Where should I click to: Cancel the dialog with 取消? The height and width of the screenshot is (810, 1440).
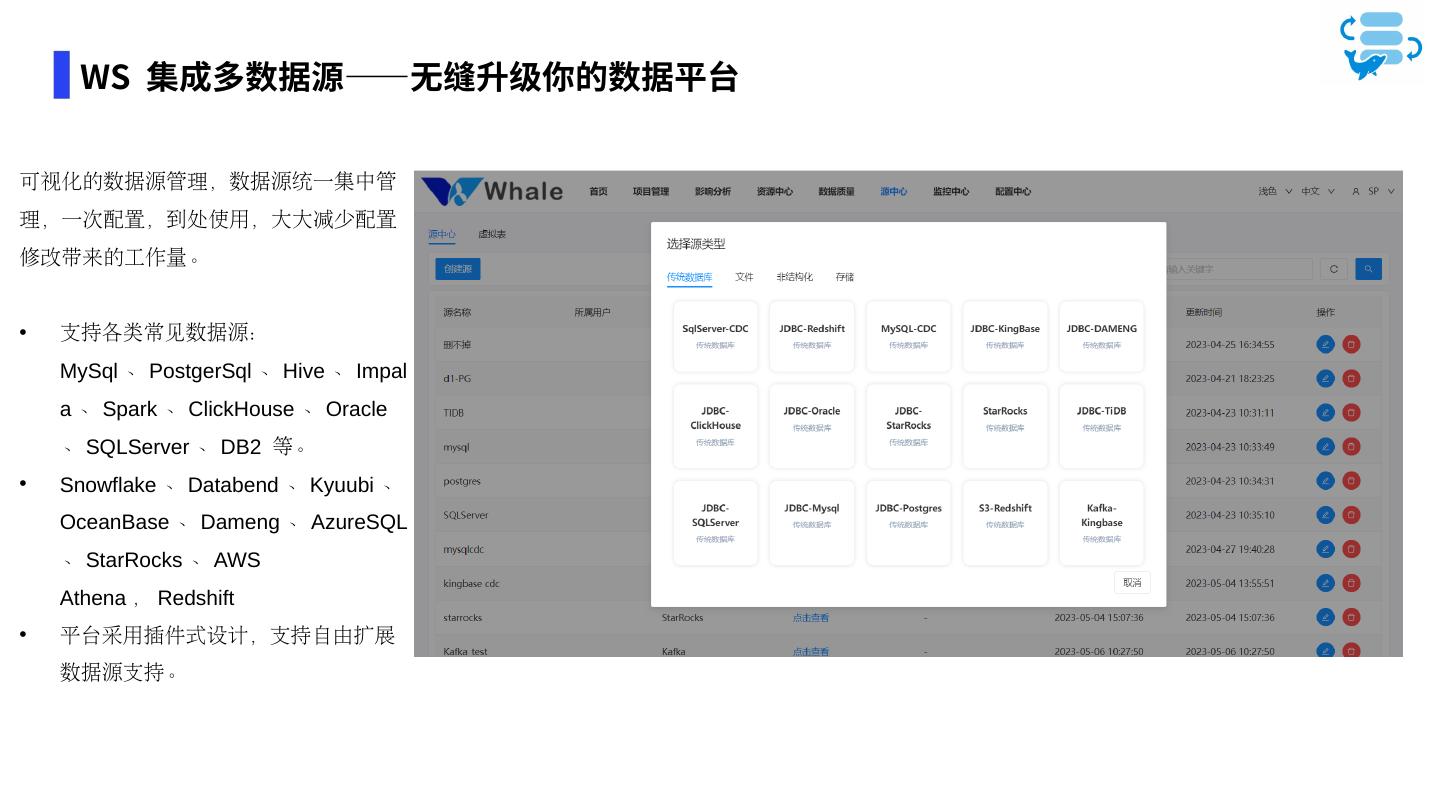click(1132, 582)
